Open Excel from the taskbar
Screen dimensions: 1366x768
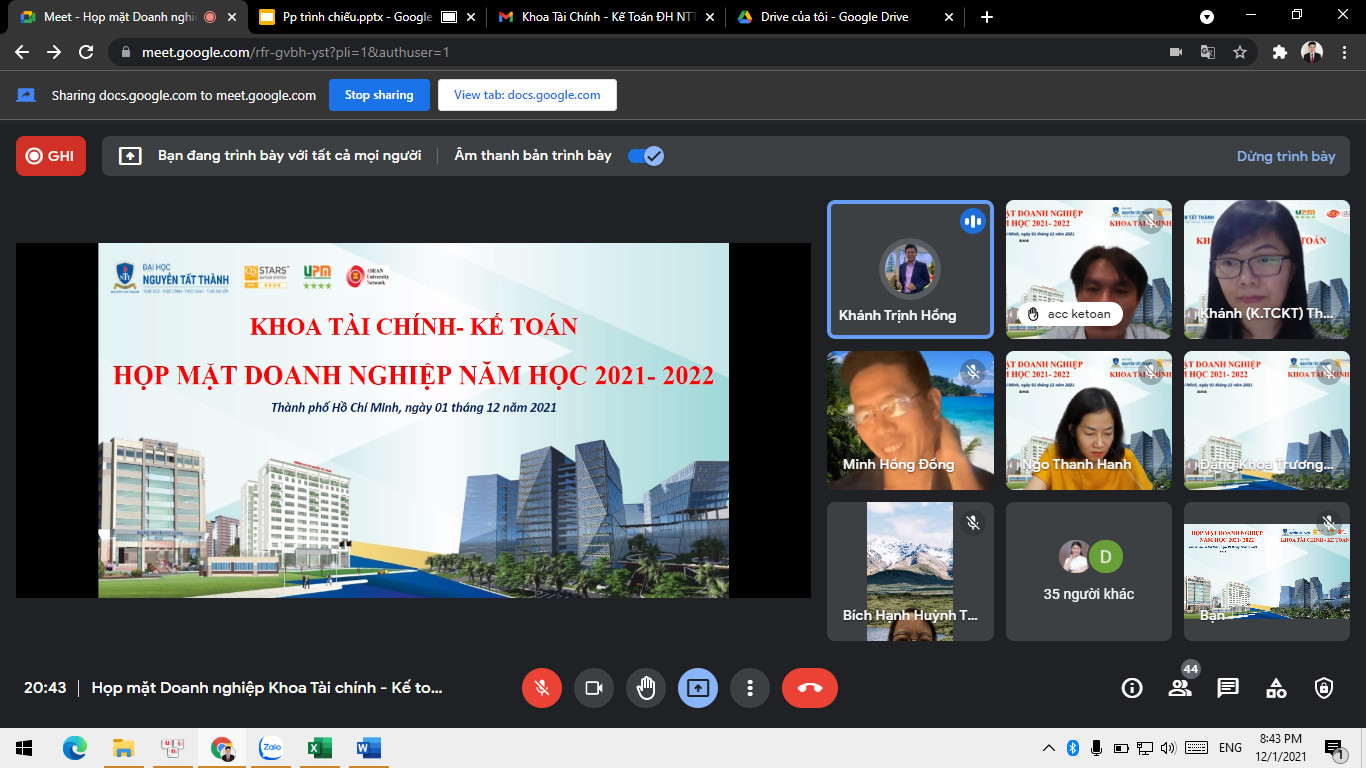(319, 748)
